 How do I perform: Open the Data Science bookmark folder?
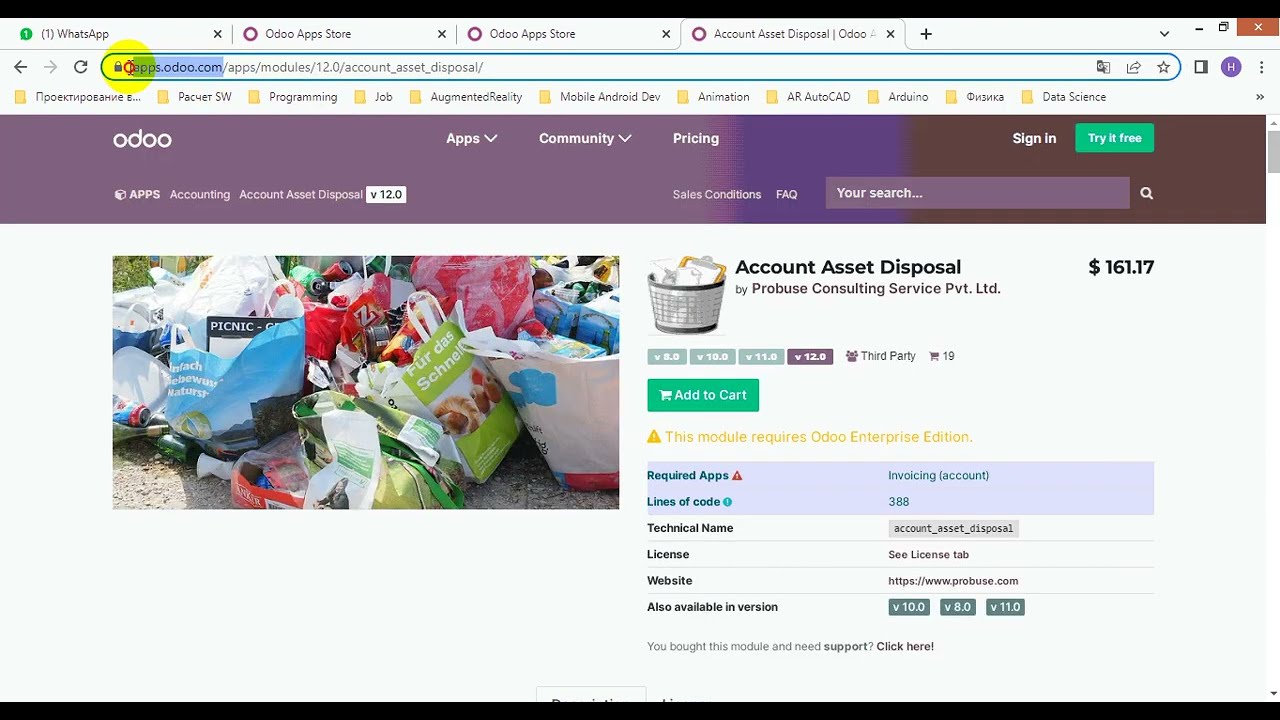click(x=1063, y=97)
